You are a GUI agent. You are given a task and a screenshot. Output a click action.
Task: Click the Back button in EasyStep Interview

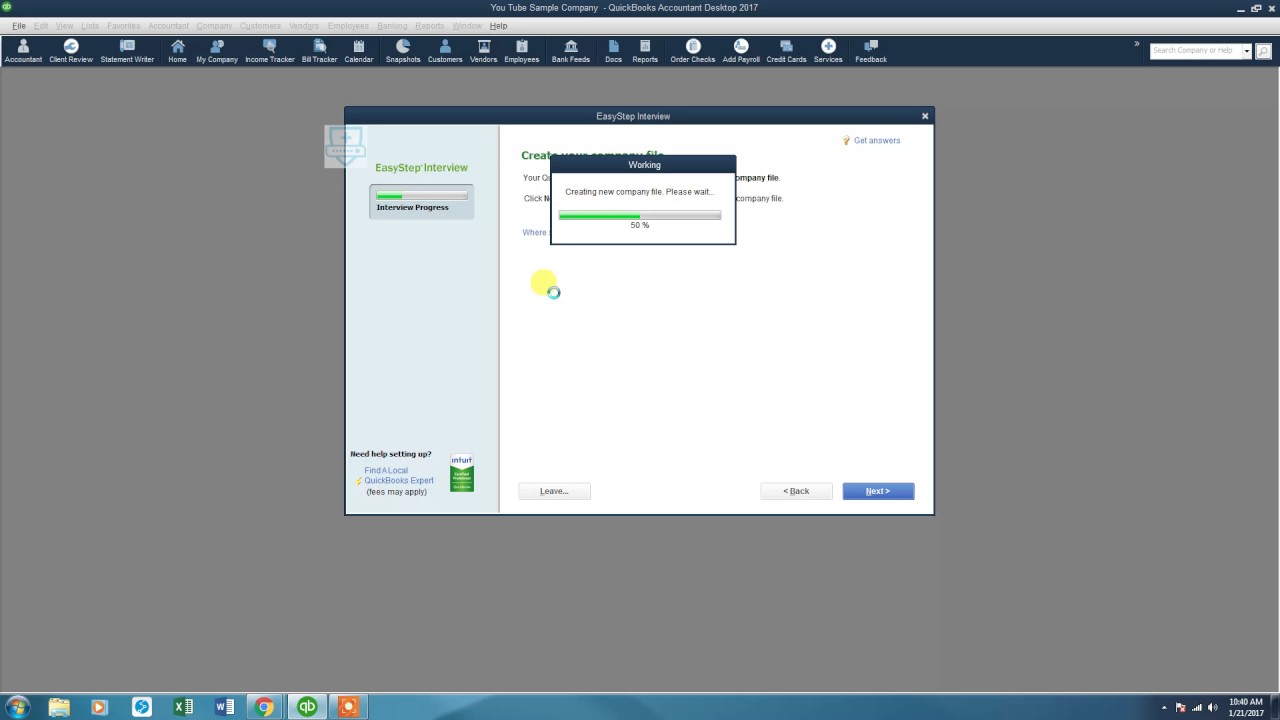click(x=796, y=491)
